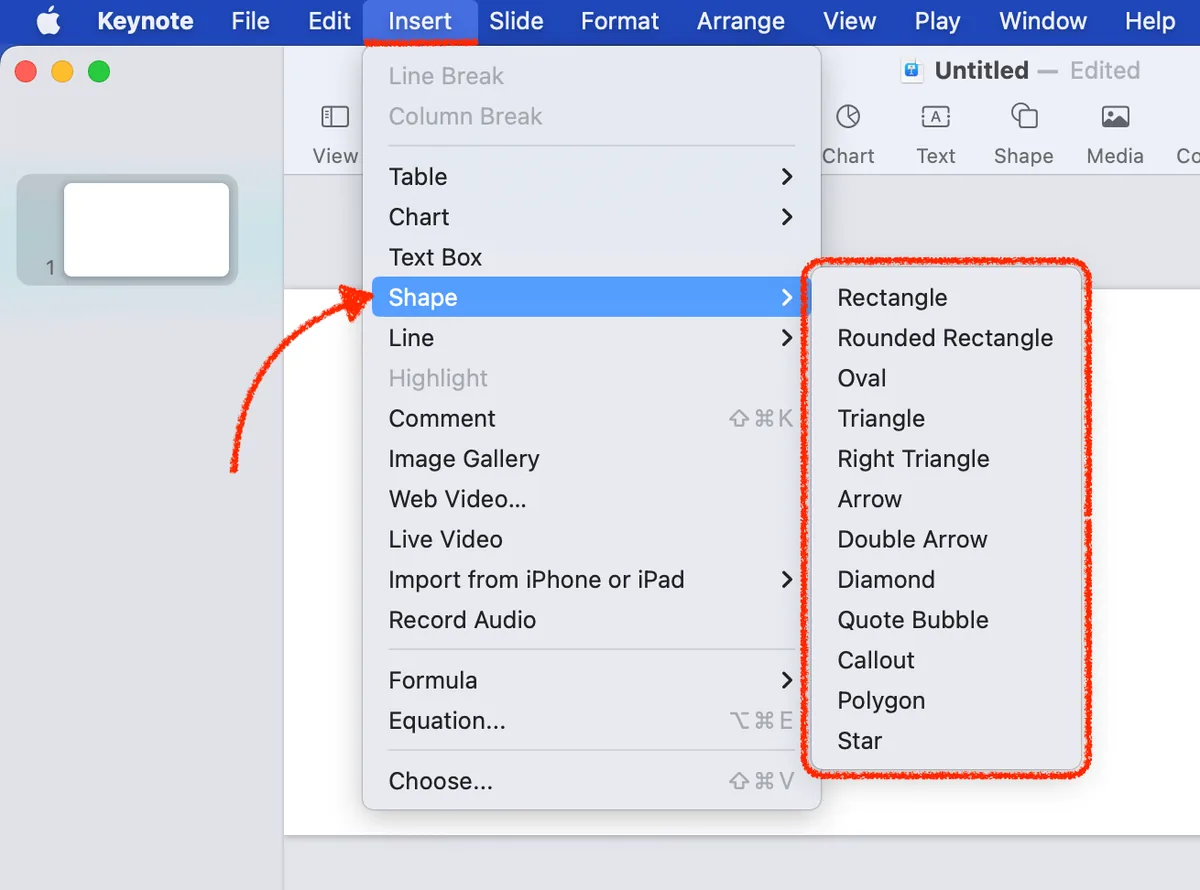This screenshot has height=890, width=1200.
Task: Expand Import from iPhone or iPad submenu
Action: [591, 580]
